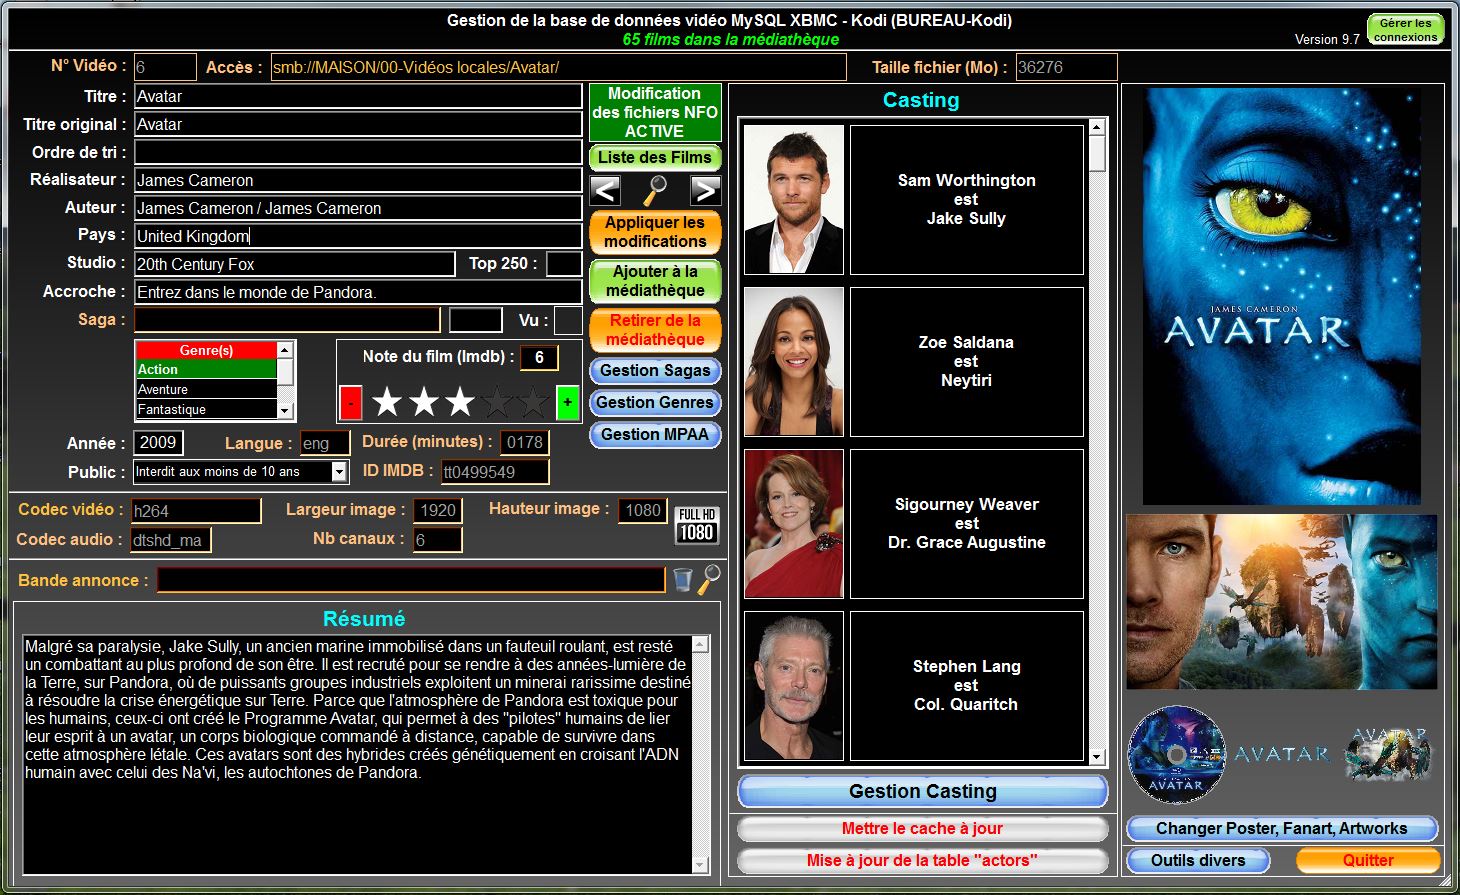Click Changer Poster, Fanart, Artworks
Image resolution: width=1460 pixels, height=895 pixels.
click(1282, 829)
